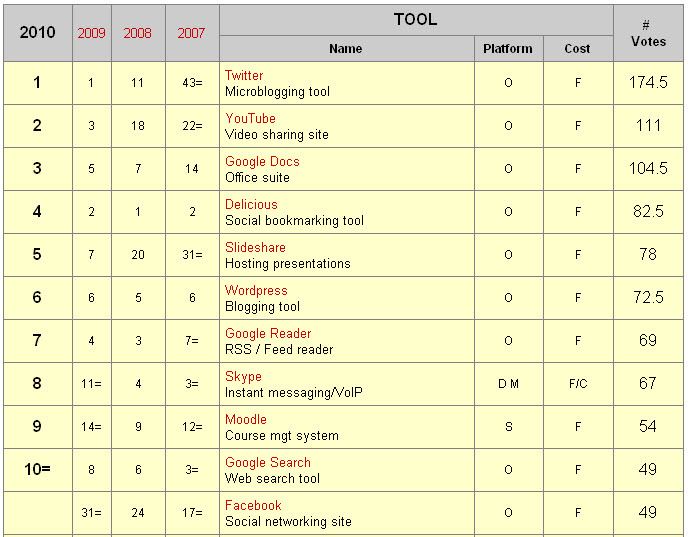Select the 43= cell in Twitter row
The width and height of the screenshot is (688, 537).
click(192, 82)
